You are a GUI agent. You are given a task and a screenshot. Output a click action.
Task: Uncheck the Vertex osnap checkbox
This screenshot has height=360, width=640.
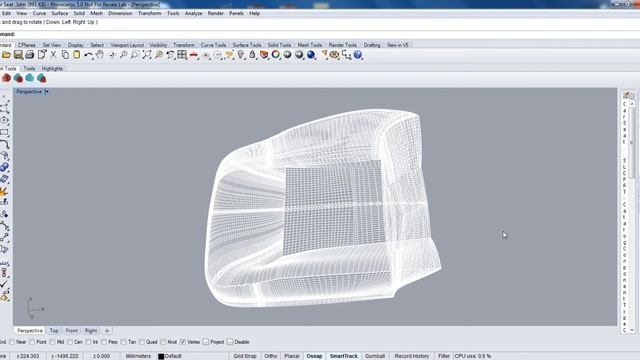[183, 342]
